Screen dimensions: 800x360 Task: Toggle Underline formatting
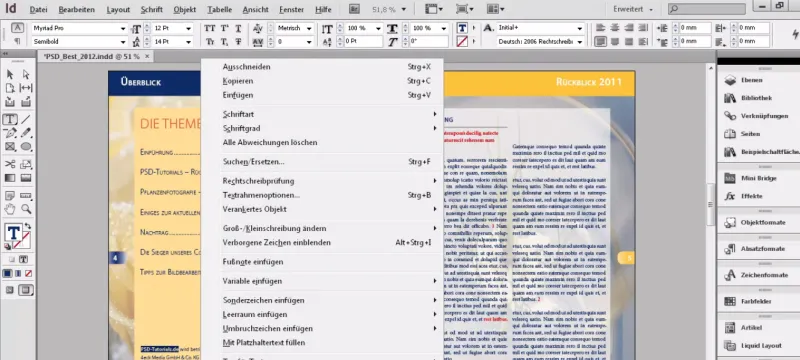point(238,29)
